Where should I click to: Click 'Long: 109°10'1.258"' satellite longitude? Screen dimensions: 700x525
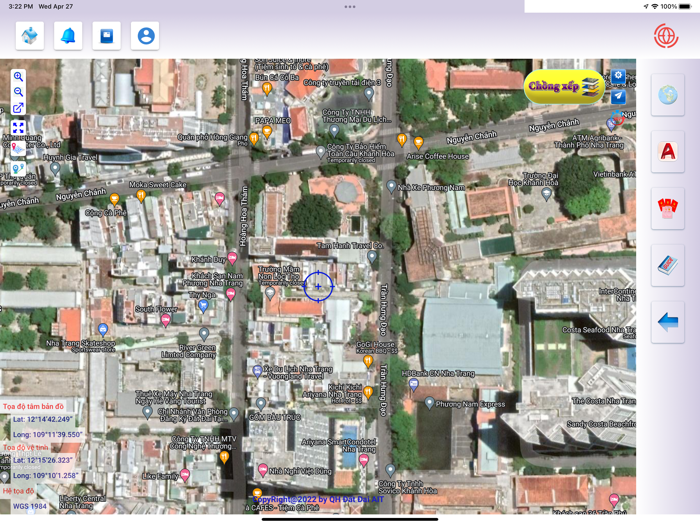(x=46, y=475)
